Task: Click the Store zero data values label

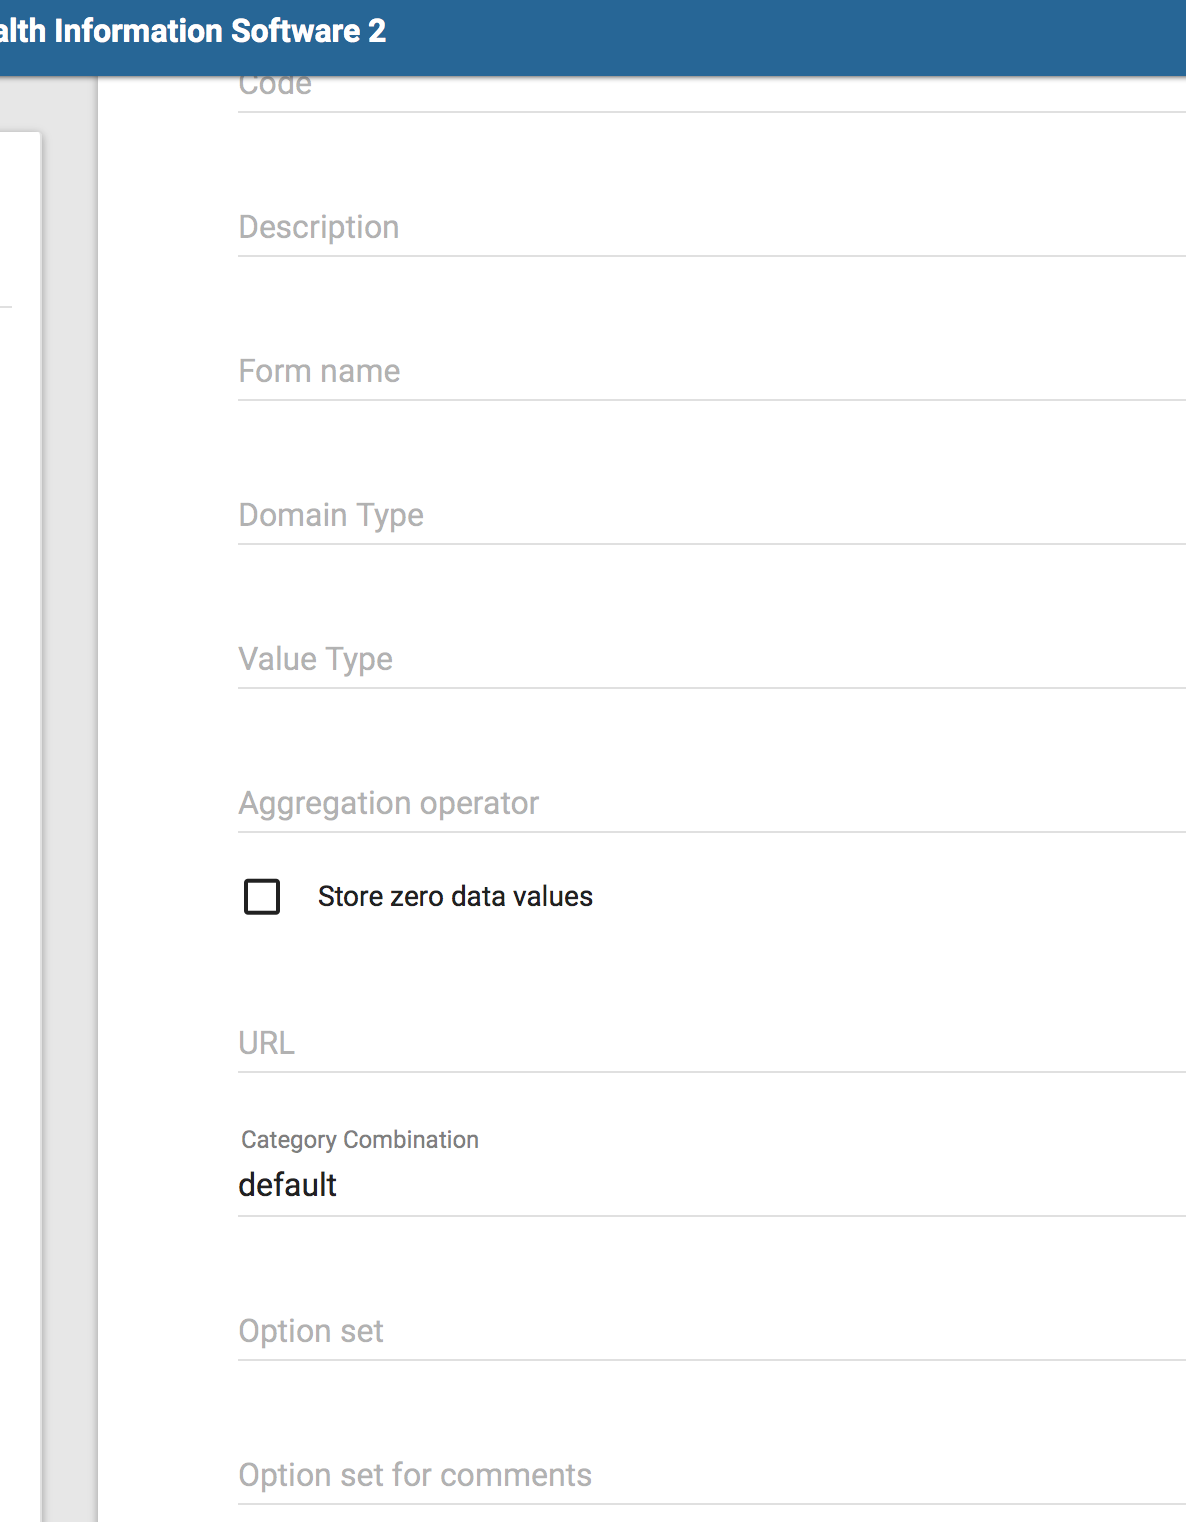Action: [455, 896]
